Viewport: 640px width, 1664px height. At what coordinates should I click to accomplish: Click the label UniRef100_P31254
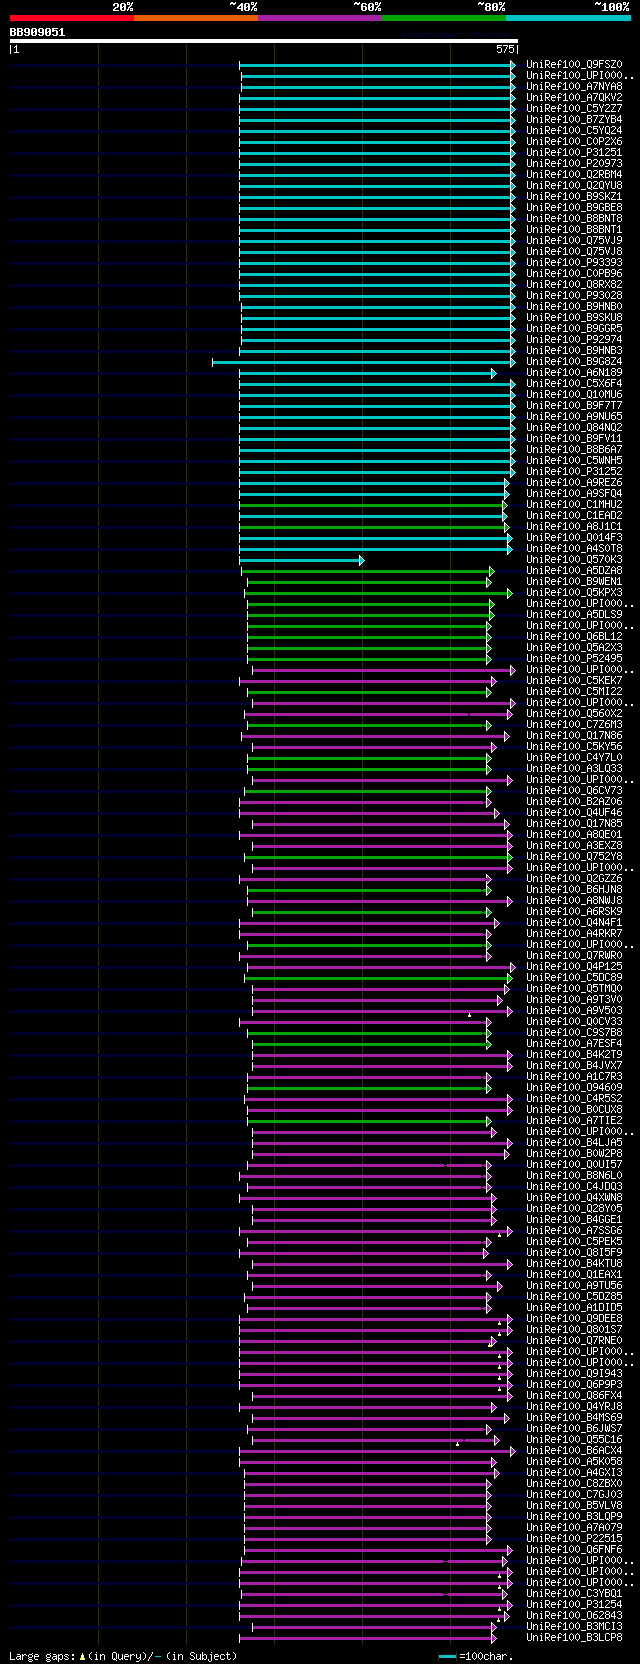[574, 1604]
